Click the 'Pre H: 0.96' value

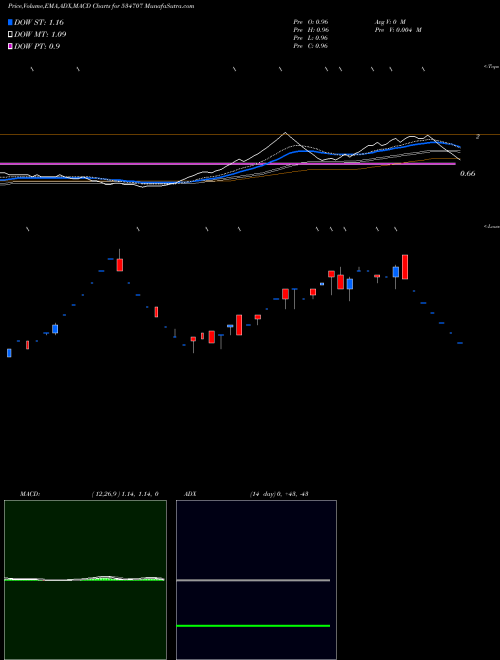[311, 30]
